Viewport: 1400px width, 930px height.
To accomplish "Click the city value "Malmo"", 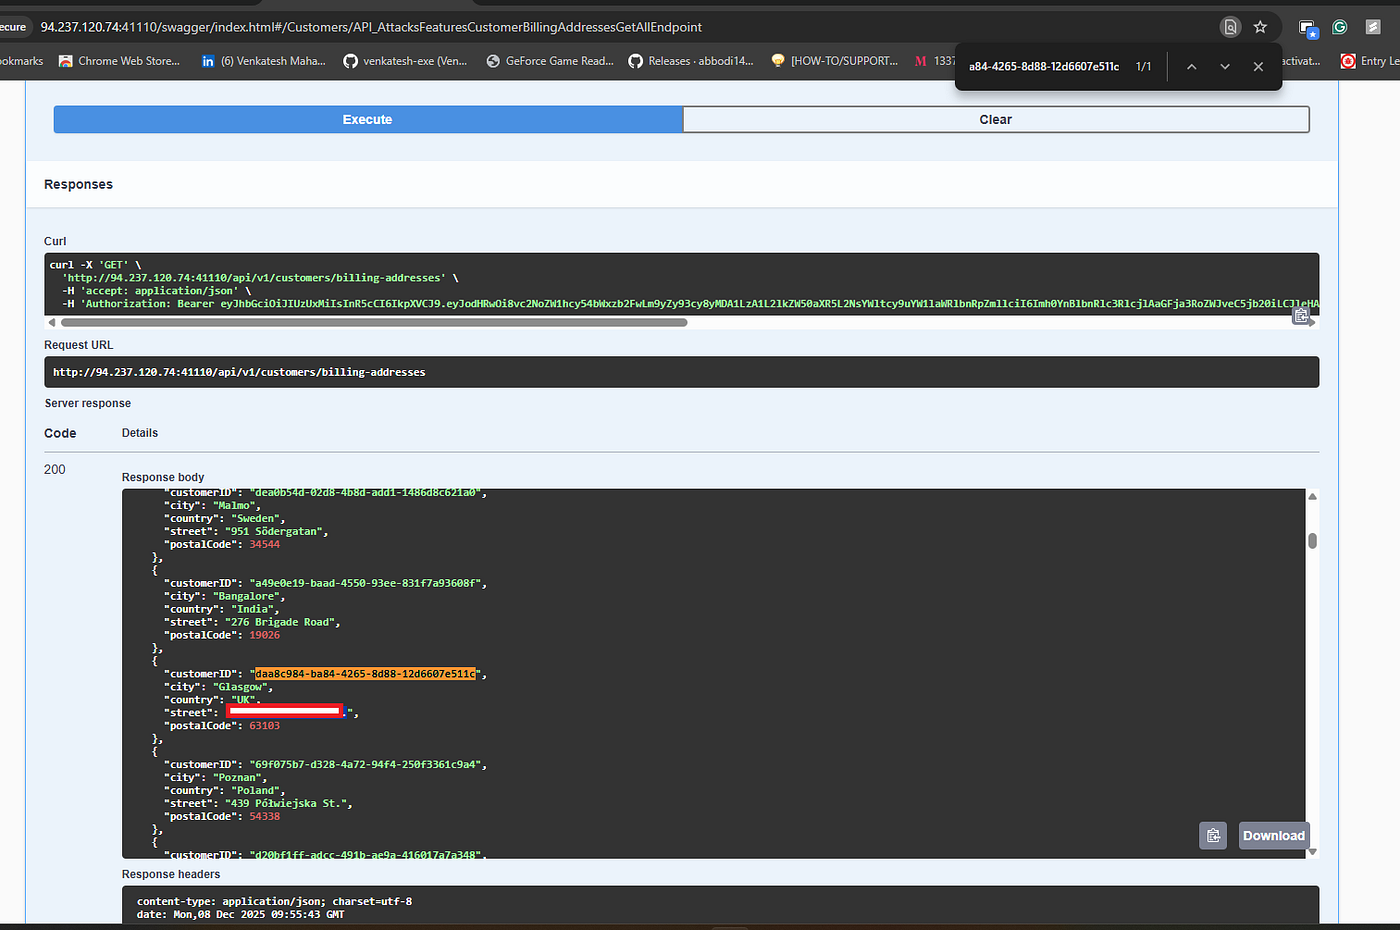I will coord(236,505).
